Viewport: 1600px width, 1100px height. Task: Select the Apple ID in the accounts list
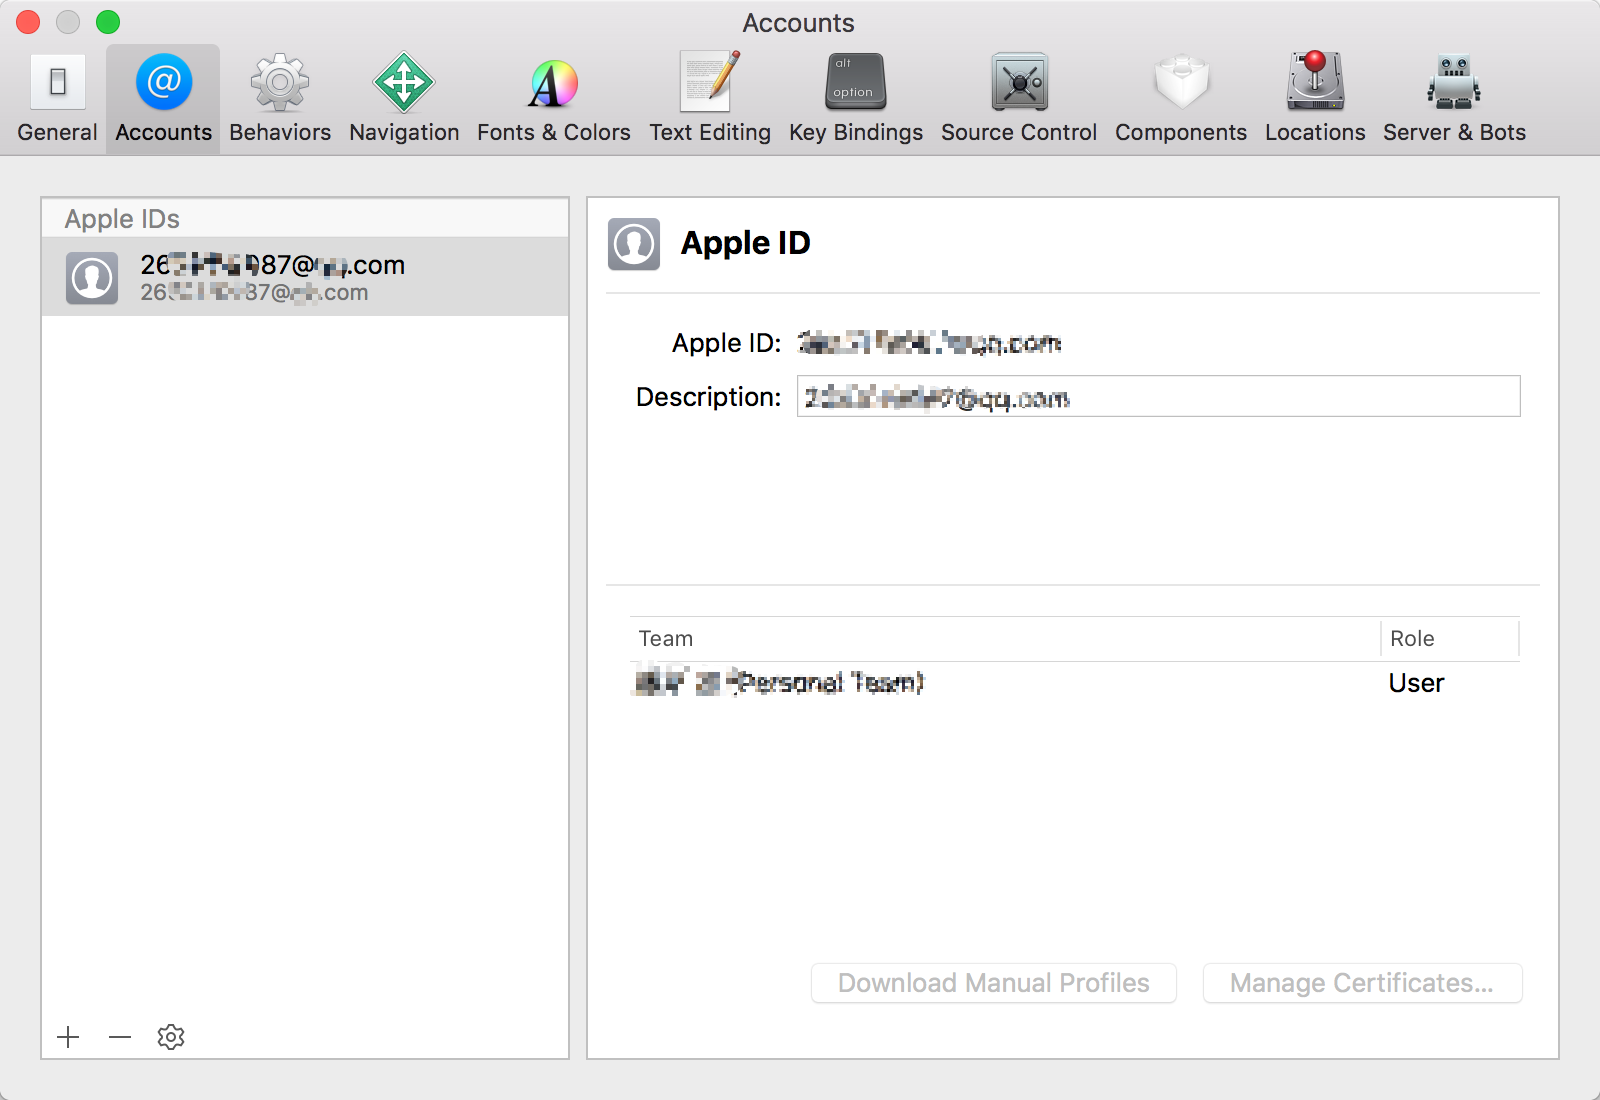point(304,277)
